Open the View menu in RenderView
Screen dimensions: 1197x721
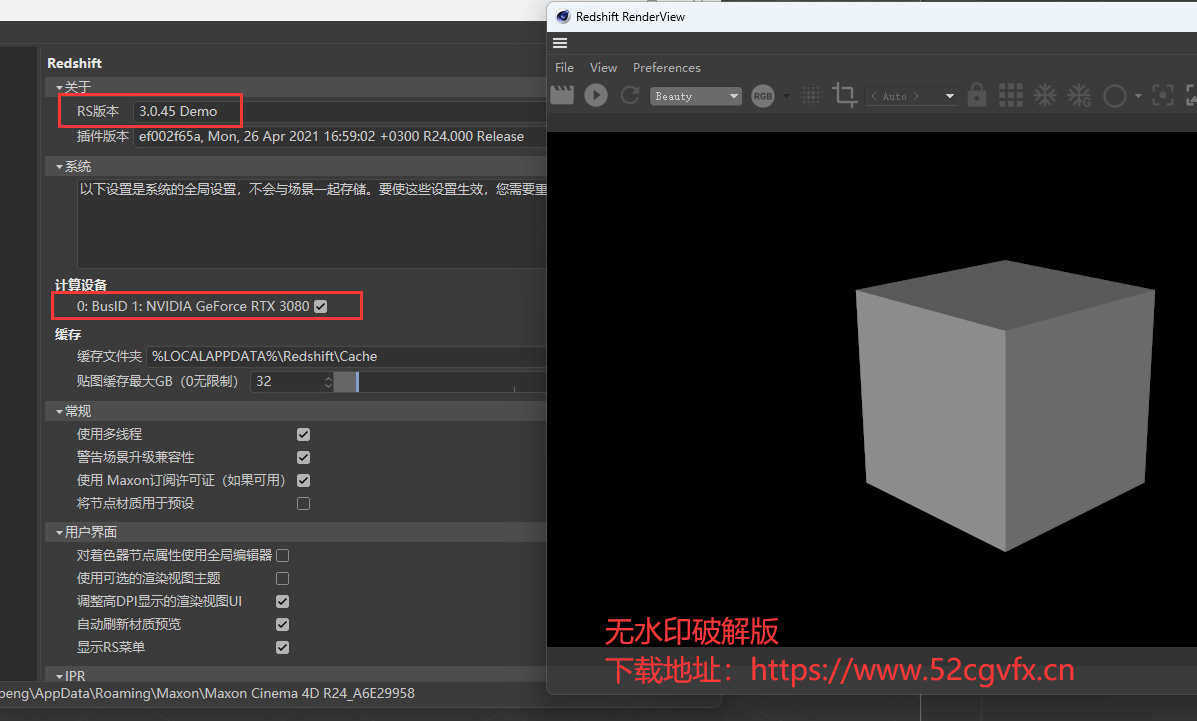click(x=603, y=67)
